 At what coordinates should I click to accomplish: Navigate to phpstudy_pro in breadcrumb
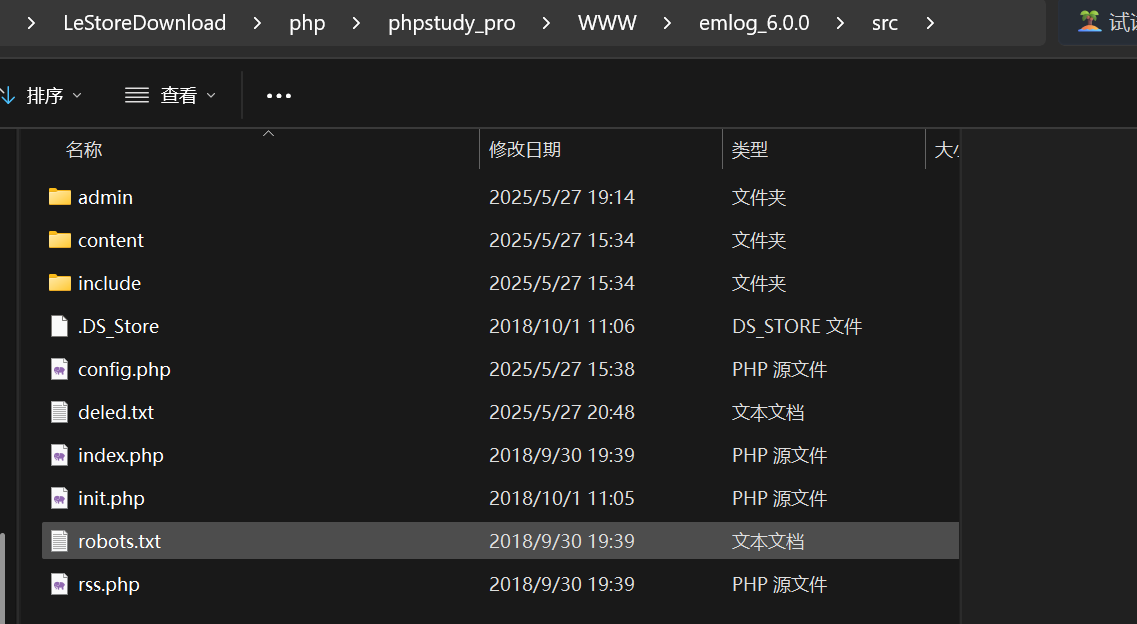click(452, 23)
